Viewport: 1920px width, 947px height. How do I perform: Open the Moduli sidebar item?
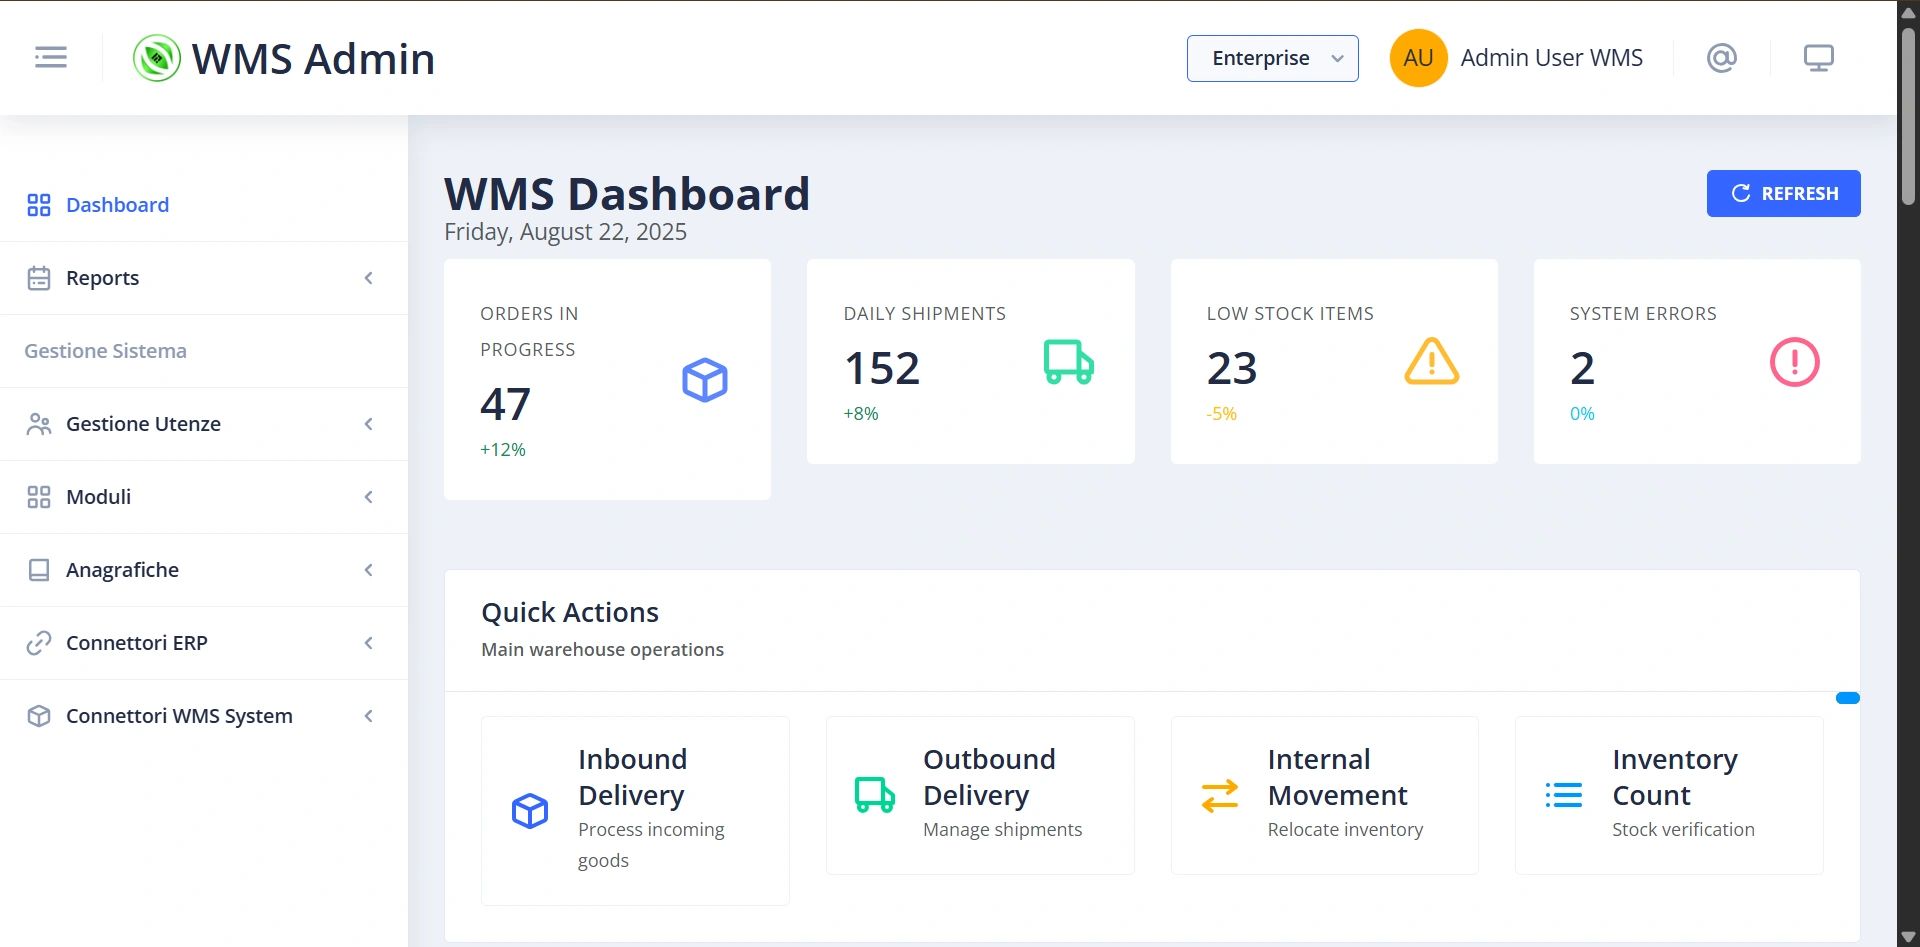click(x=99, y=497)
